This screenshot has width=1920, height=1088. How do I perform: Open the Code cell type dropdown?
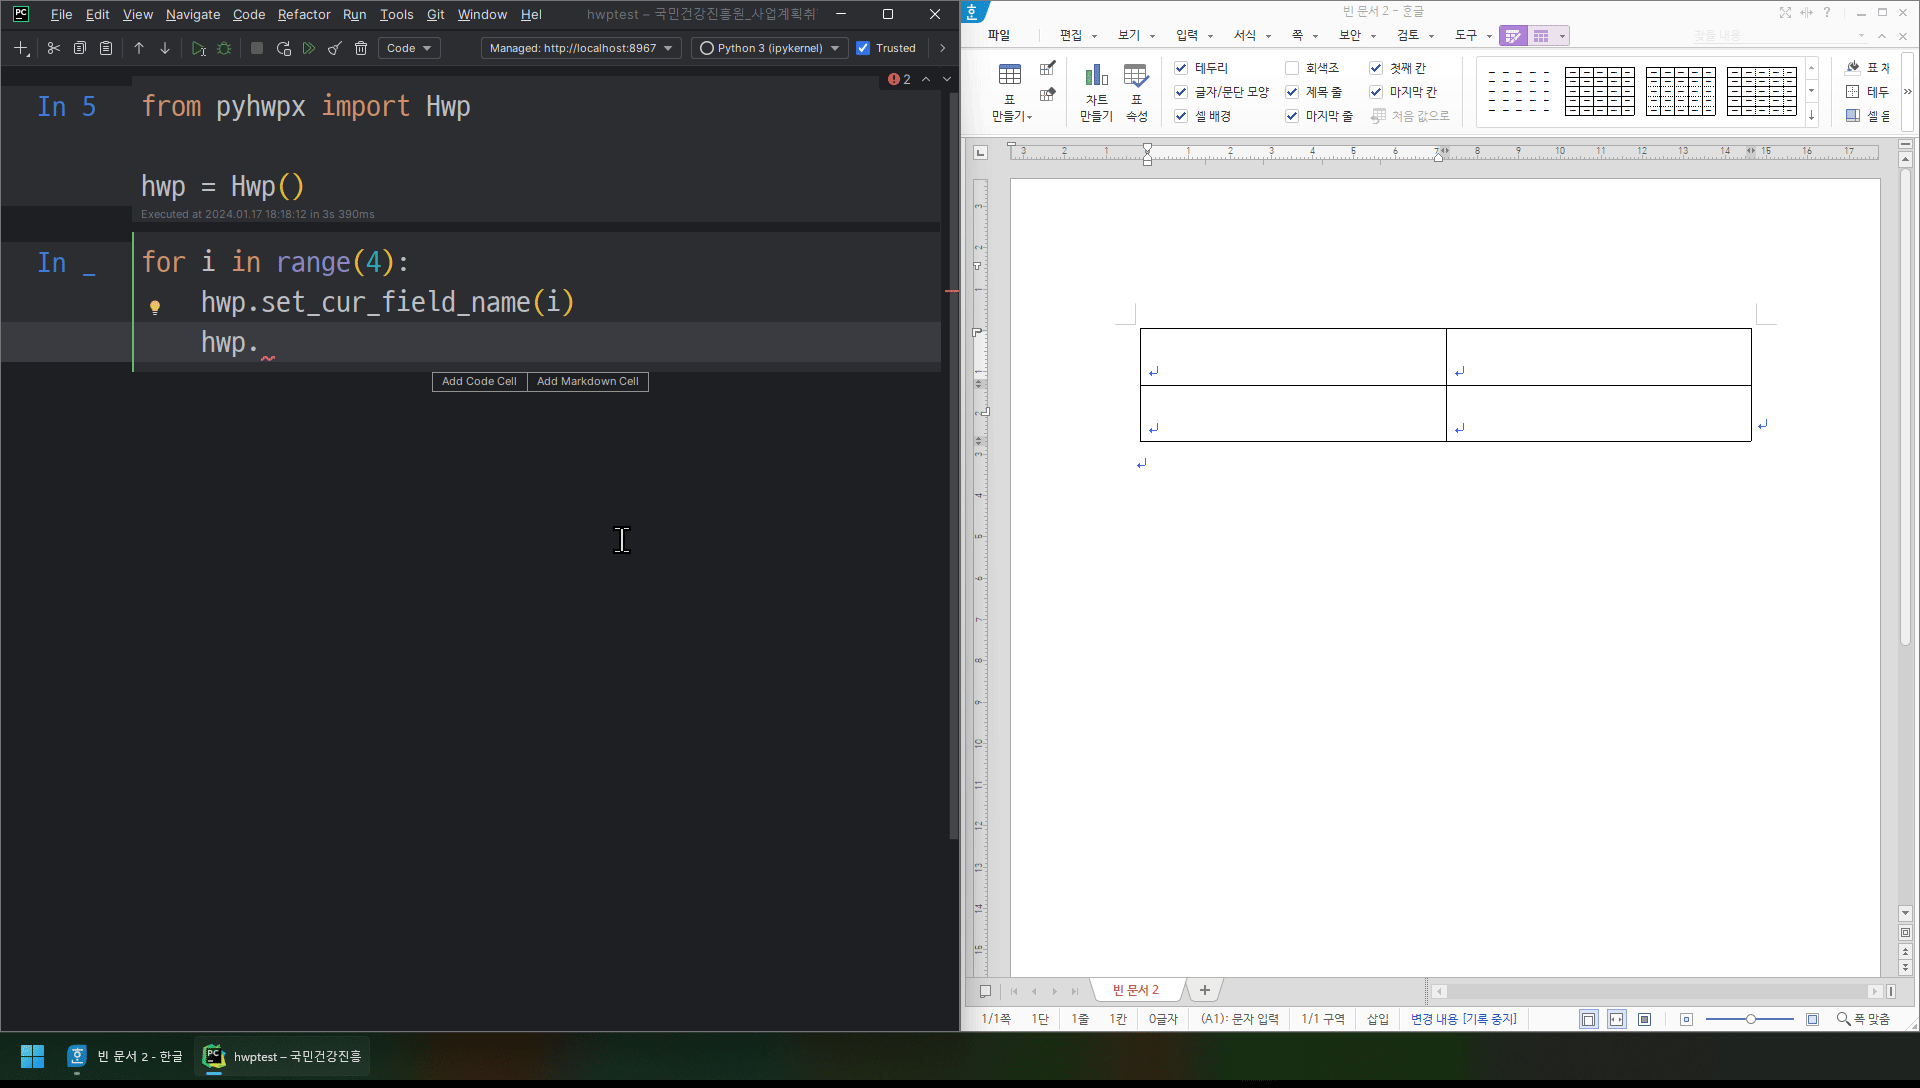(409, 48)
